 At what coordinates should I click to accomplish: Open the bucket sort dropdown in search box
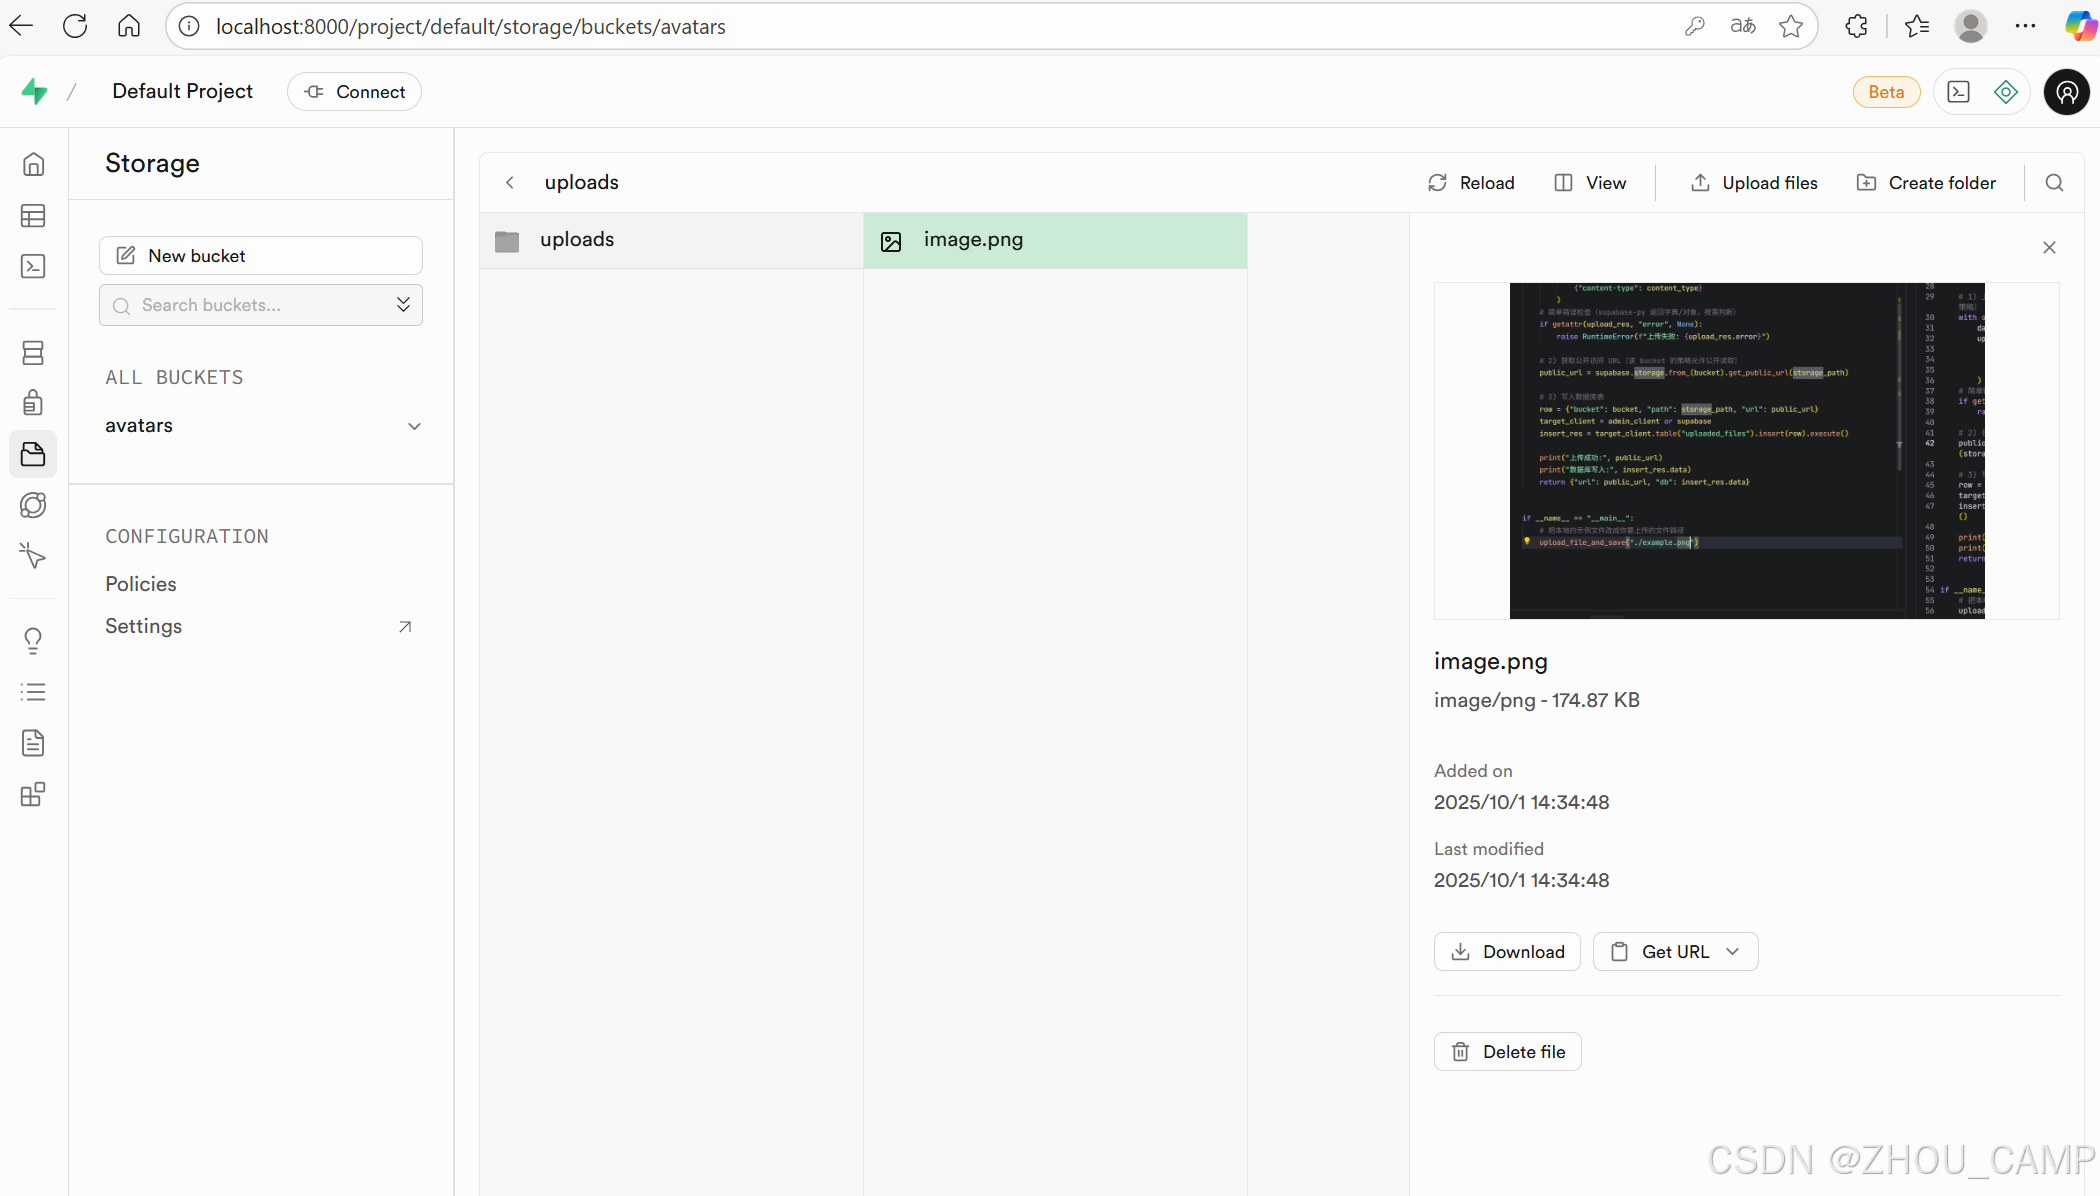(403, 305)
